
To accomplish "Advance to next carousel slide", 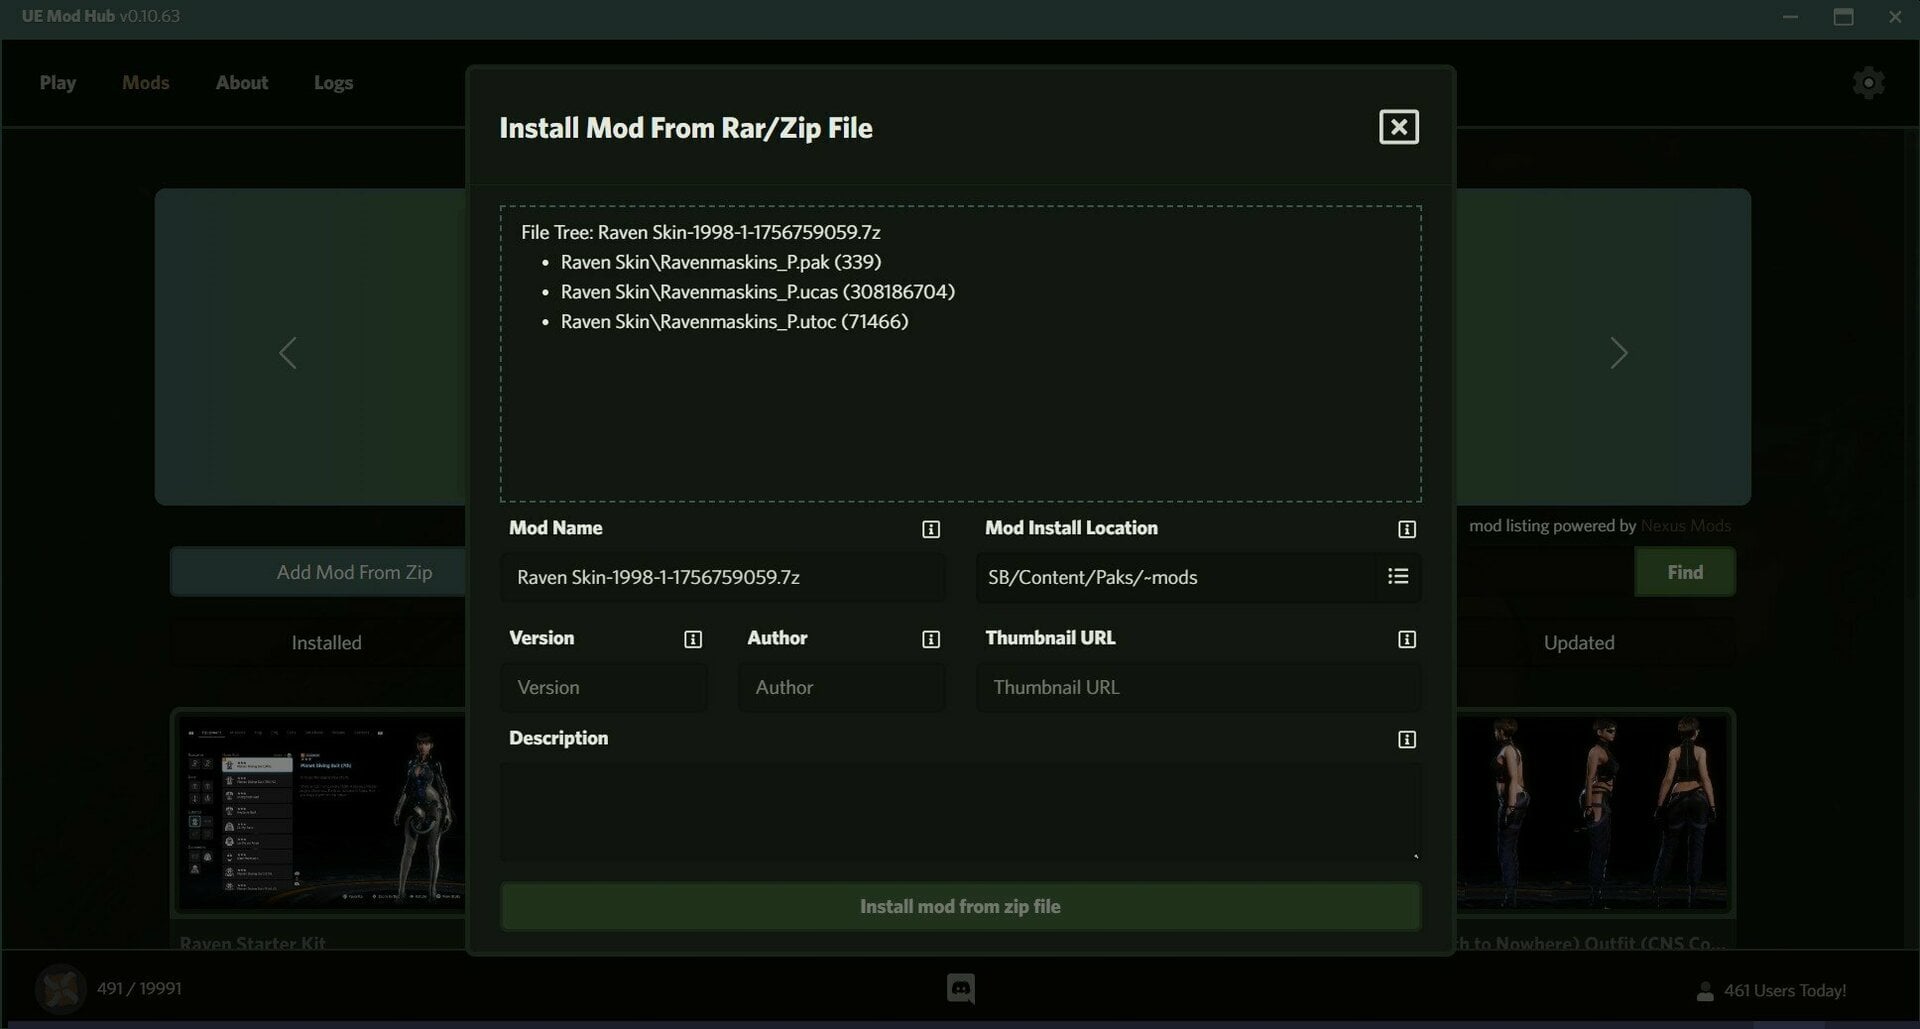I will 1619,353.
